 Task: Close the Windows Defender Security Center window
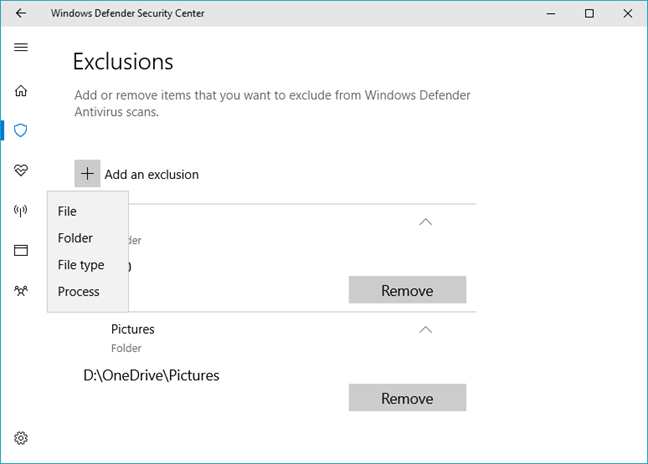tap(627, 13)
